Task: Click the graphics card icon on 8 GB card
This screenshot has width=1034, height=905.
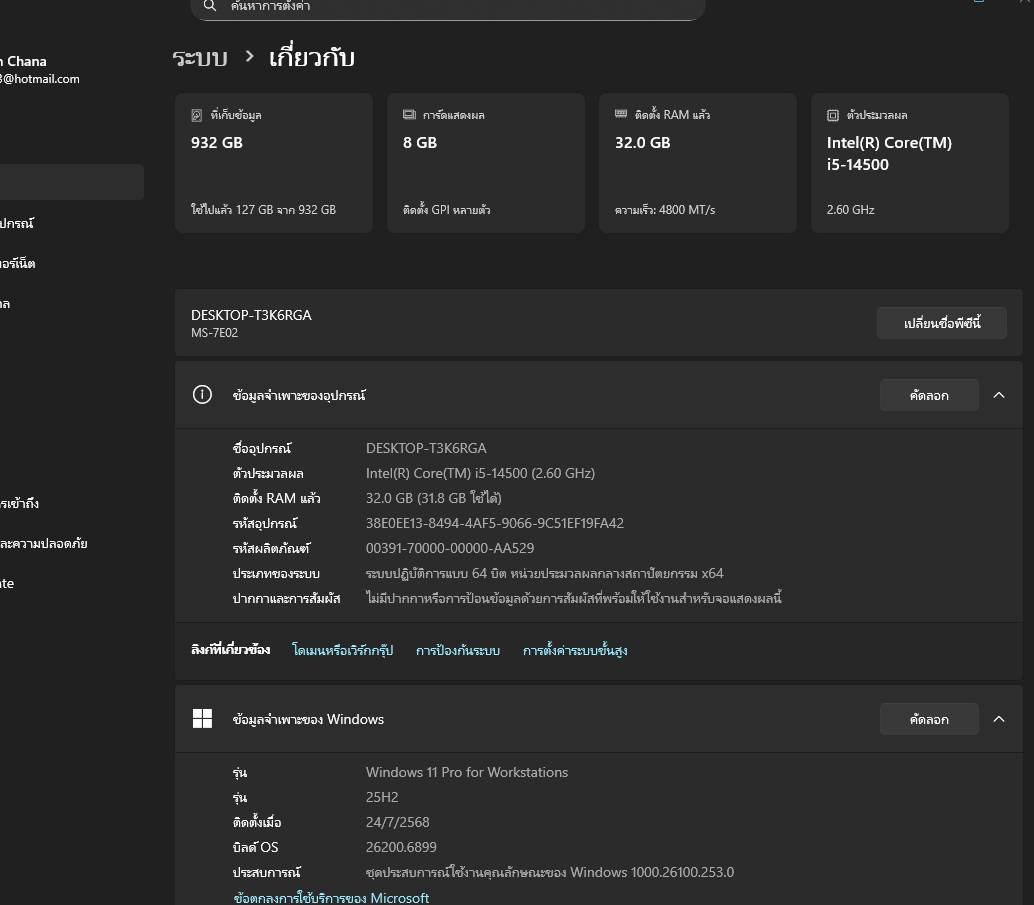Action: coord(408,115)
